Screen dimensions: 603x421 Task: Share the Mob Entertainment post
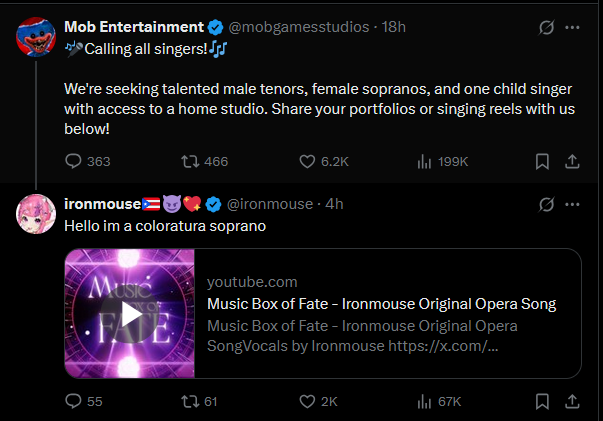pyautogui.click(x=573, y=161)
